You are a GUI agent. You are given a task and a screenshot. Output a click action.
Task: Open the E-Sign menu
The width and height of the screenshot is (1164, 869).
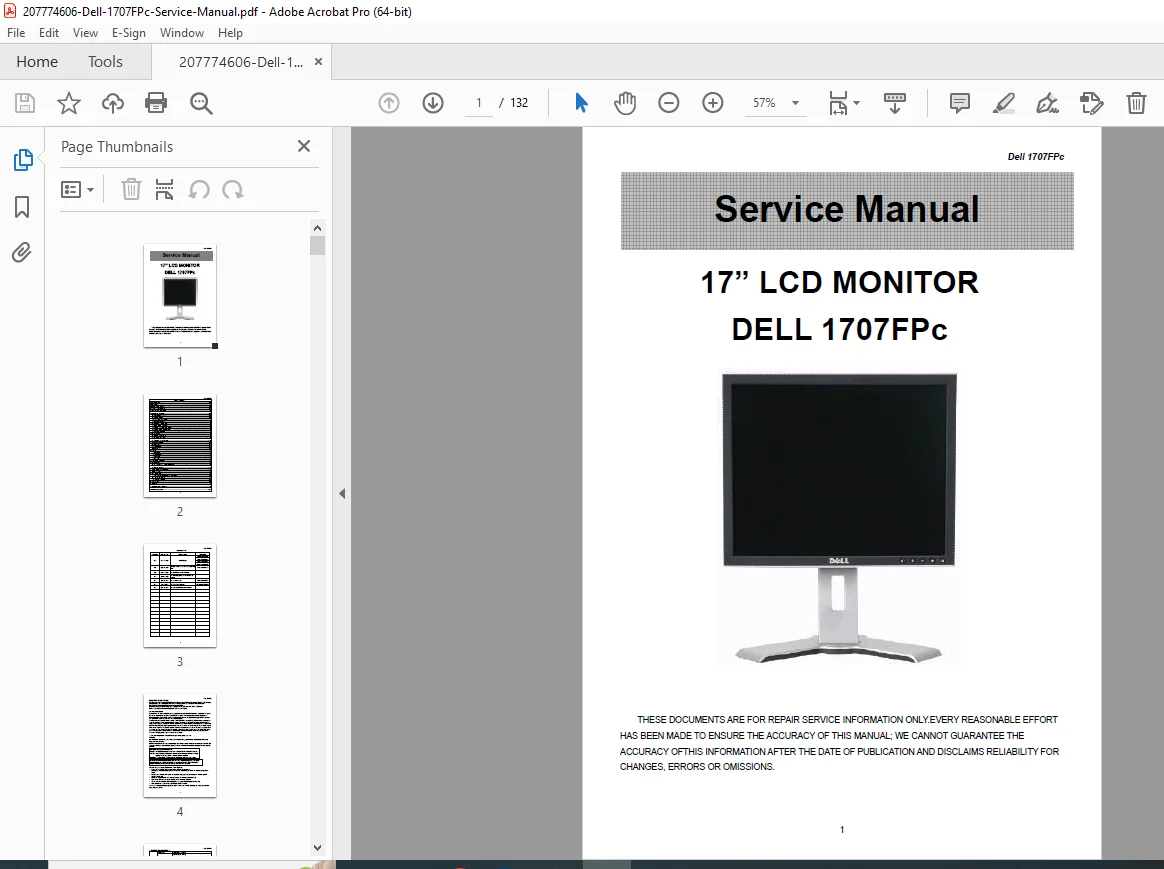click(128, 33)
